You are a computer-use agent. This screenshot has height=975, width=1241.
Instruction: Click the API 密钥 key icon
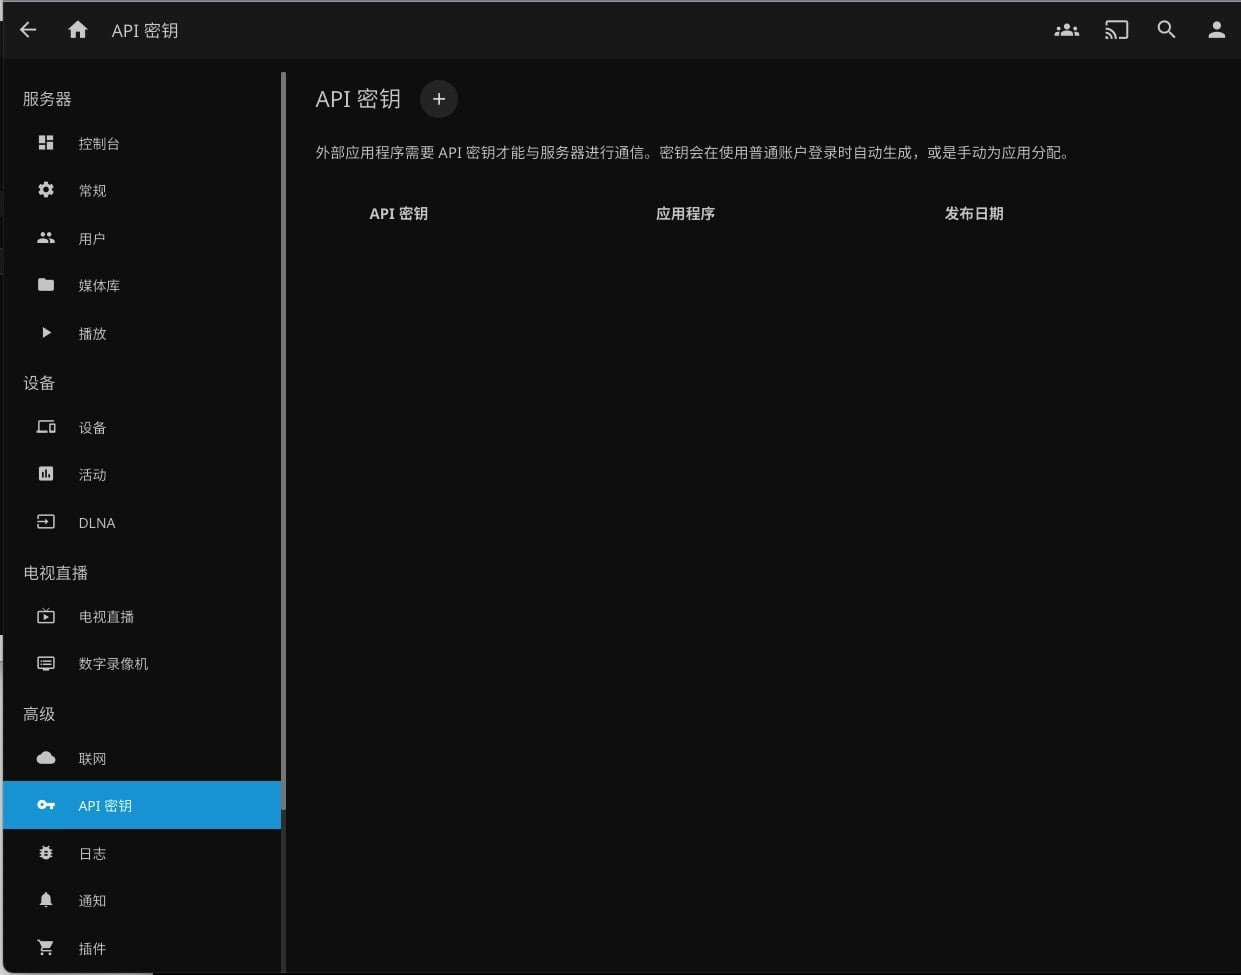click(x=46, y=805)
